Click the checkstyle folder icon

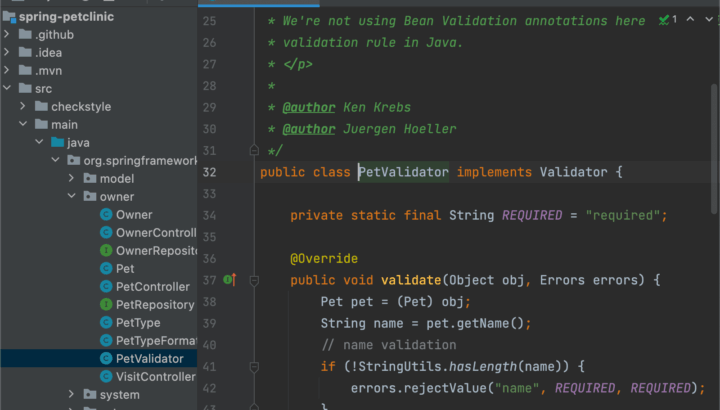tap(41, 107)
